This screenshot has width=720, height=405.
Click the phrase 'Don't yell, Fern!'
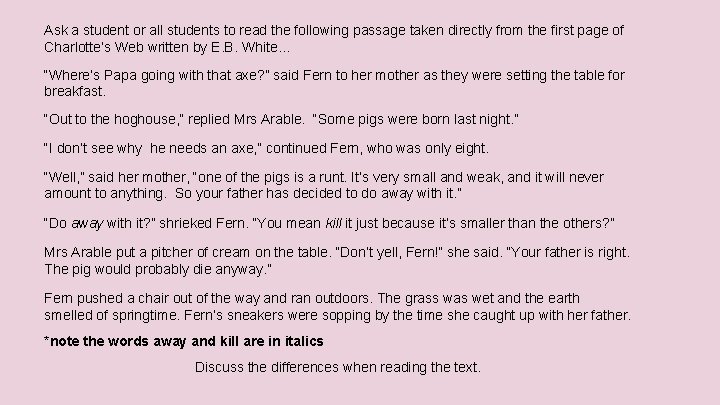[x=389, y=253]
